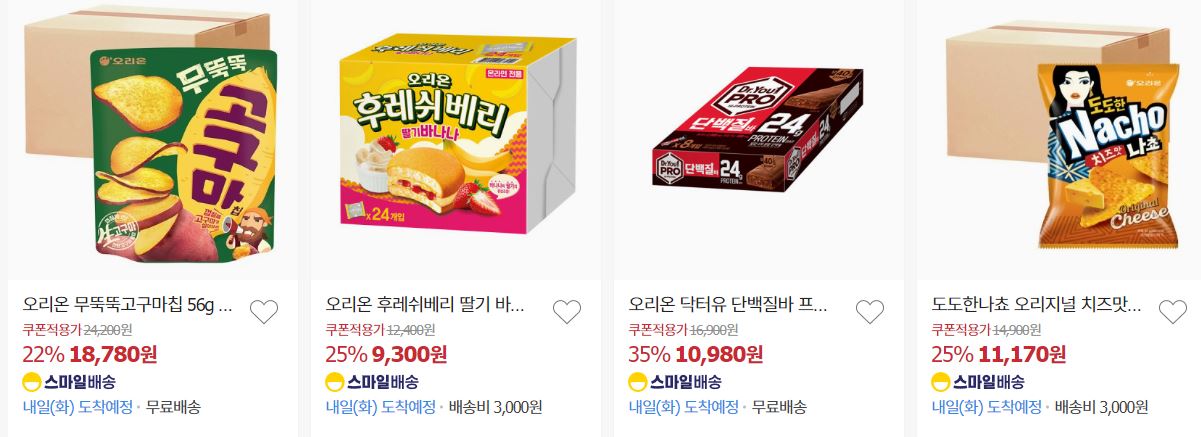Screen dimensions: 1201x437
Task: Open product title 오리온 닥터유 단백질바
Action: coord(728,305)
